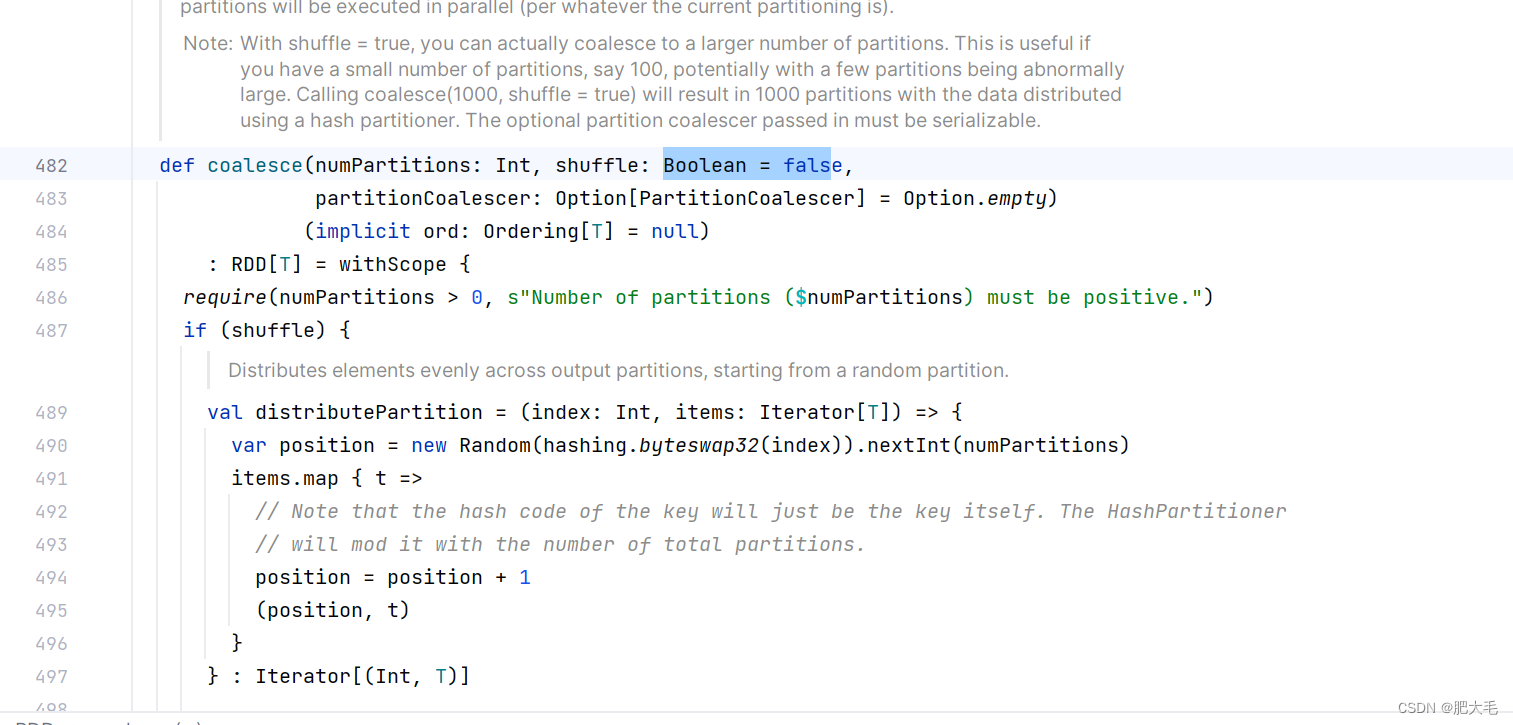Click line number 497 in the gutter

pos(51,677)
